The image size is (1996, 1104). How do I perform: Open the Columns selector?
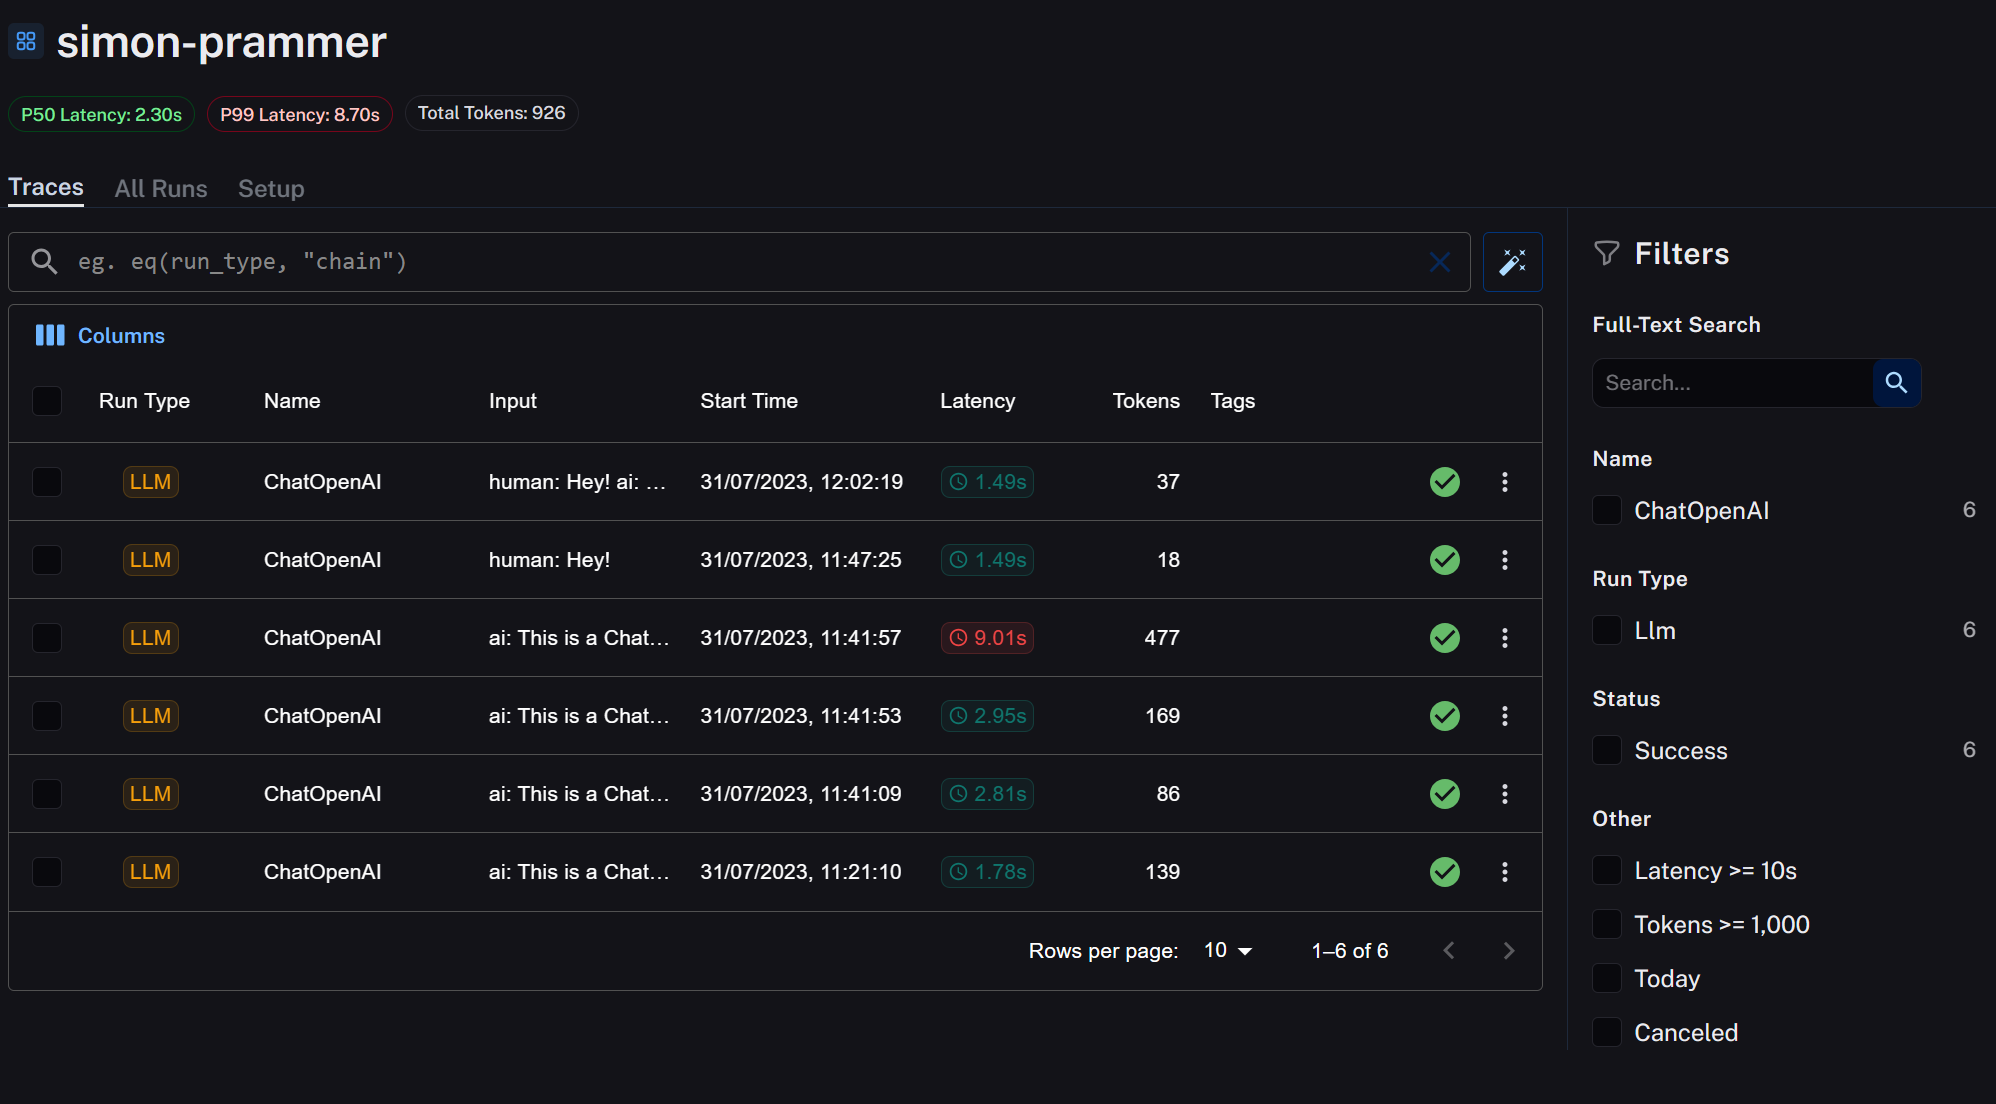tap(100, 336)
